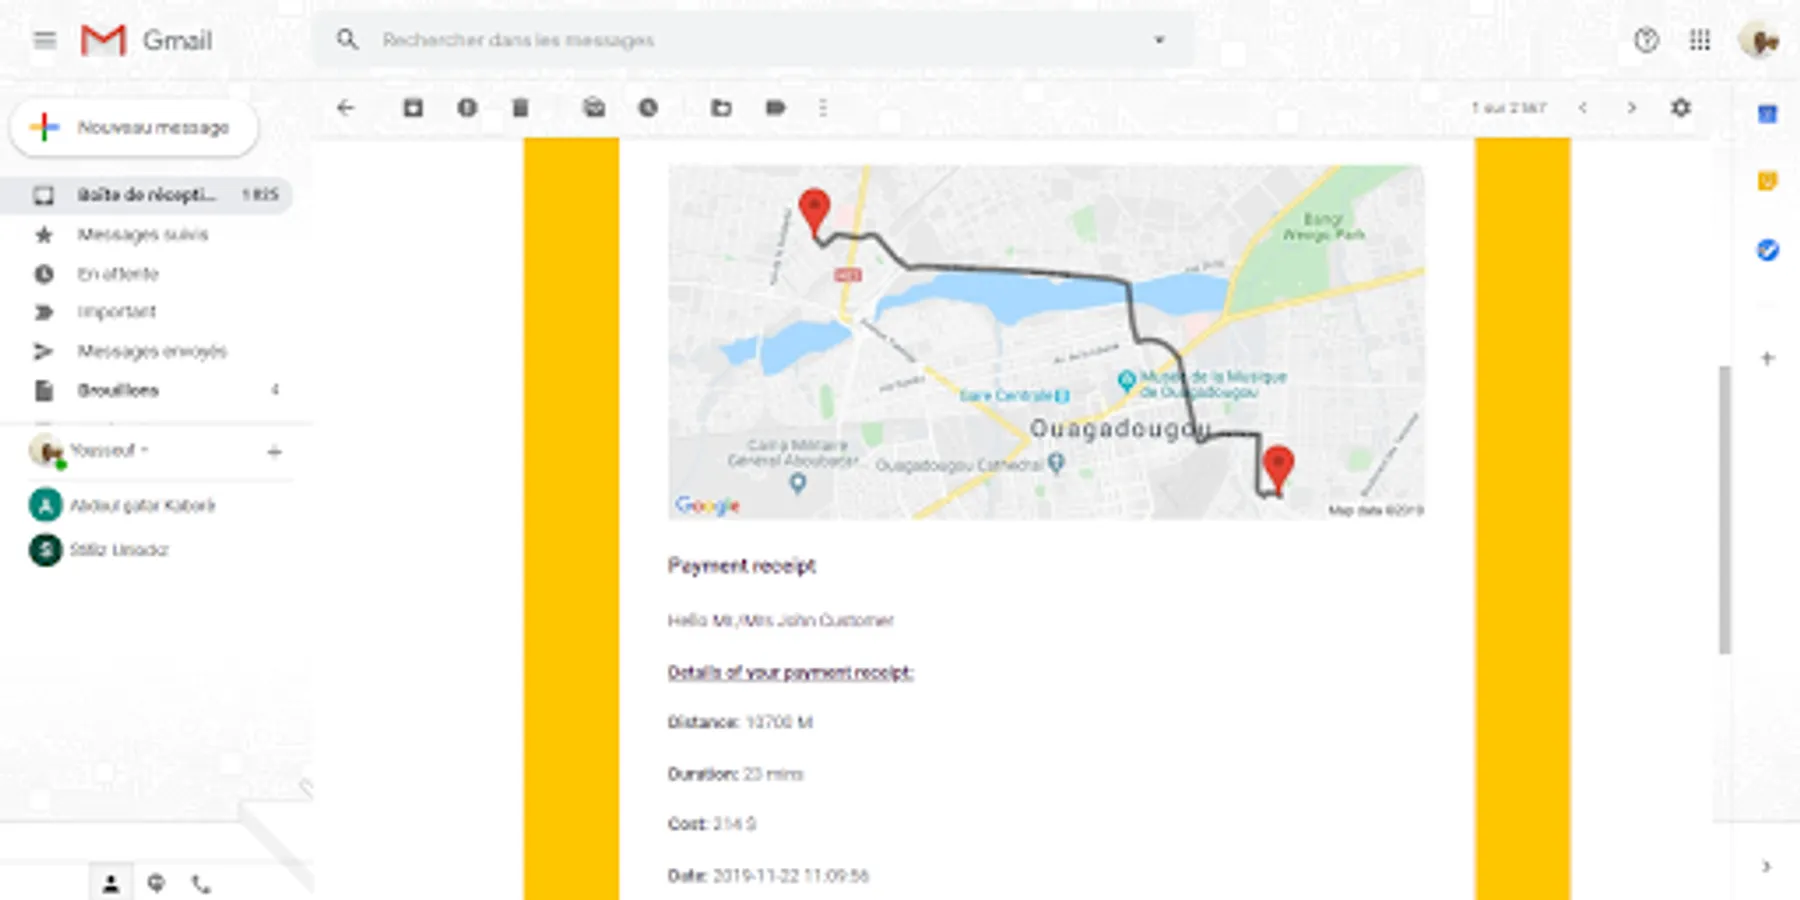Open the Important folder
Image resolution: width=1800 pixels, height=900 pixels.
146,312
